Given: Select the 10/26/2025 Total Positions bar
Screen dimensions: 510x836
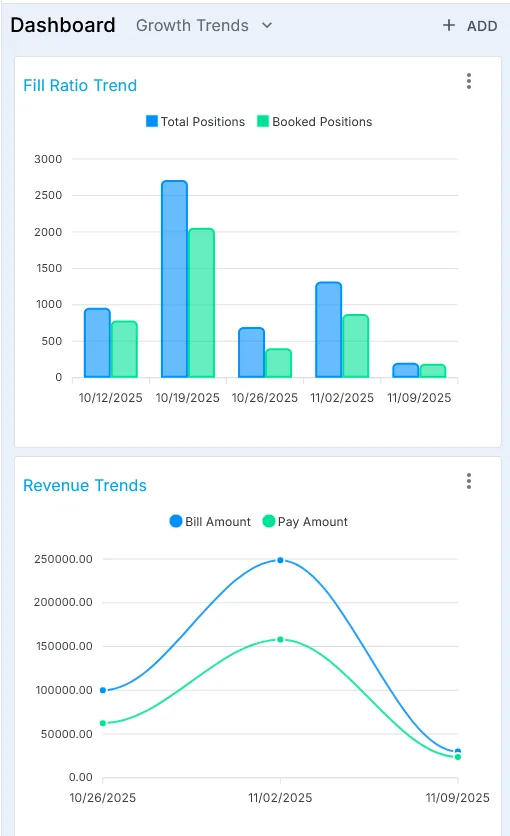Looking at the screenshot, I should [x=252, y=352].
